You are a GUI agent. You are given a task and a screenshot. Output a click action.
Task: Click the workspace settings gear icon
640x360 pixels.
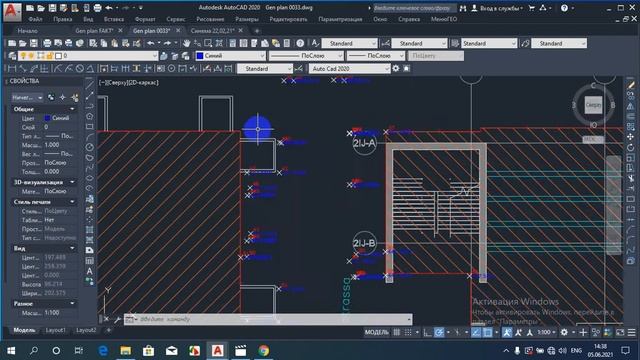[396, 69]
